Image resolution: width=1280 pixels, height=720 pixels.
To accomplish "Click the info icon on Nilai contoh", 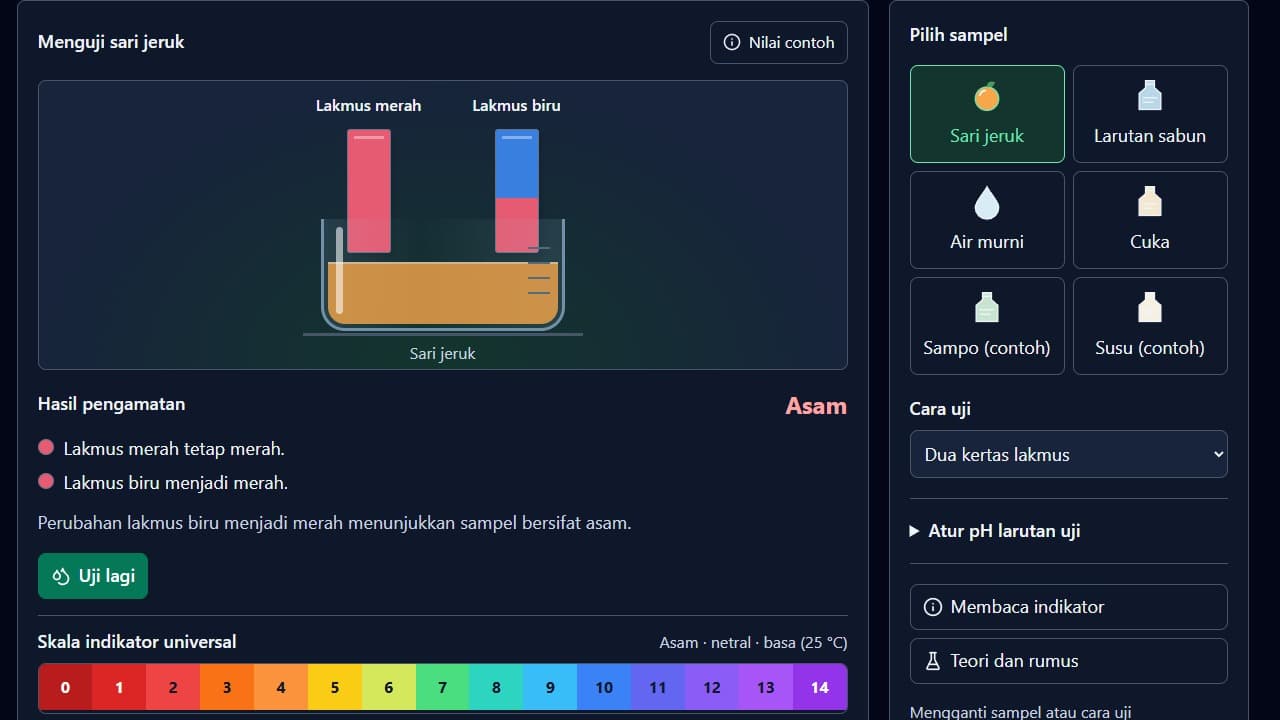I will coord(732,43).
